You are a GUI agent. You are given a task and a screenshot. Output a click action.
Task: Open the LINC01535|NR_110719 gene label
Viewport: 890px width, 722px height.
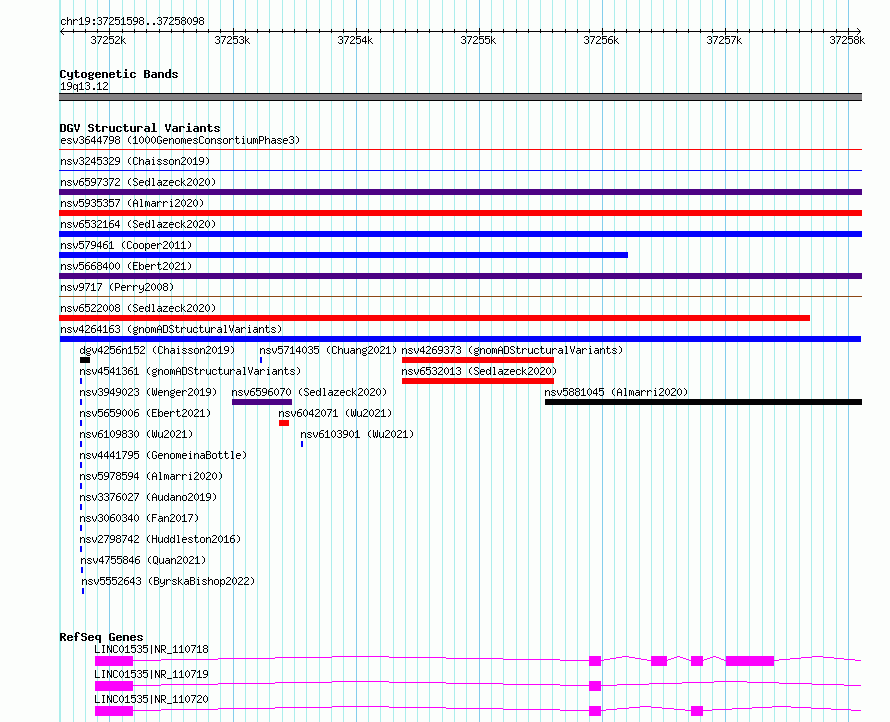pyautogui.click(x=152, y=674)
